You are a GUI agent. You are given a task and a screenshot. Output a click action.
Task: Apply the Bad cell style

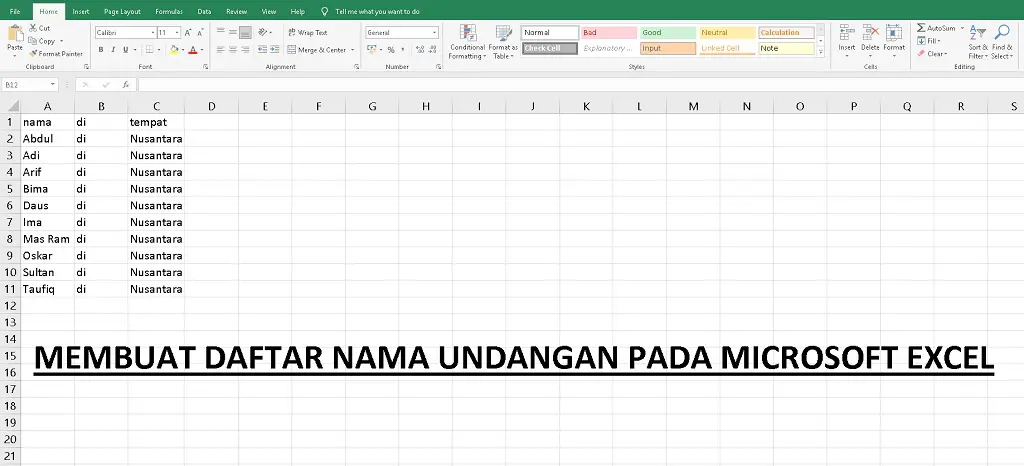(x=609, y=33)
